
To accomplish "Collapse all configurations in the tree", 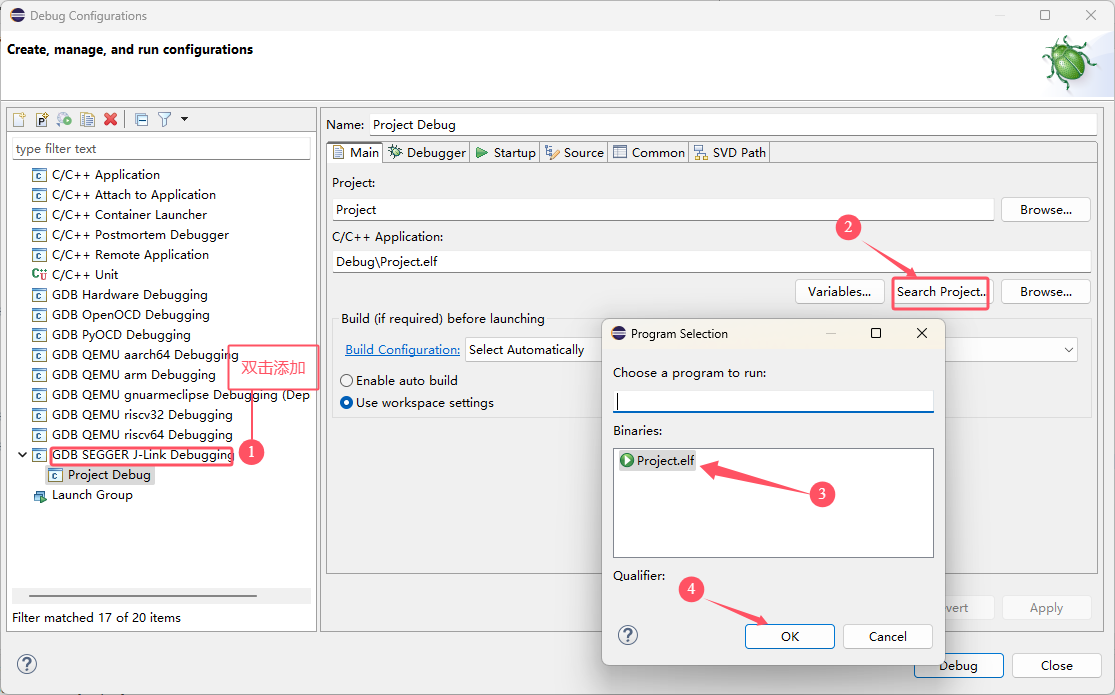I will (x=142, y=120).
